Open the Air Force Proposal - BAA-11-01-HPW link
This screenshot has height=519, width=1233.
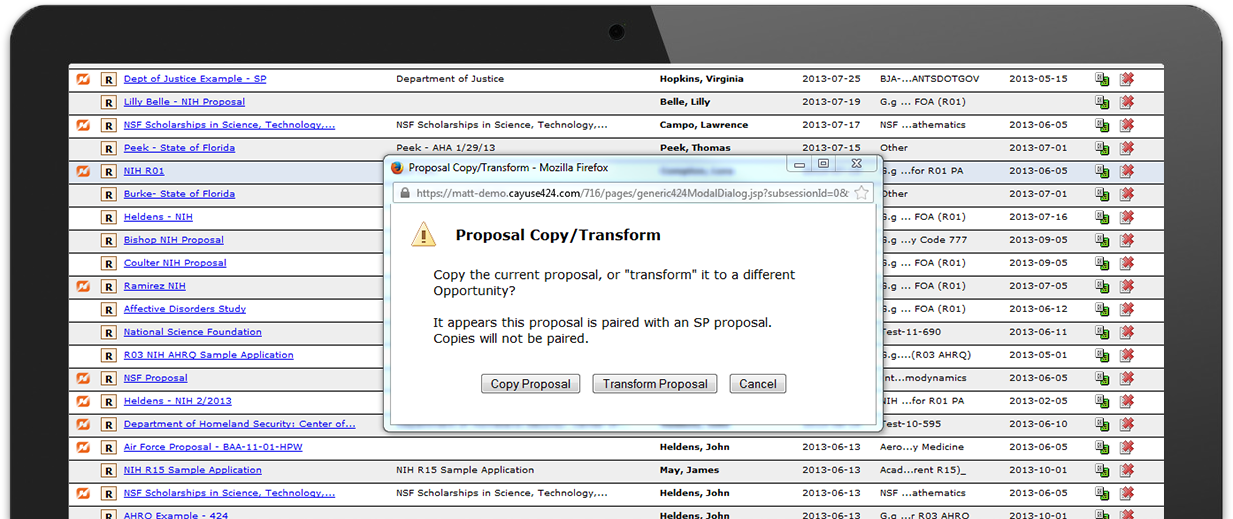213,447
